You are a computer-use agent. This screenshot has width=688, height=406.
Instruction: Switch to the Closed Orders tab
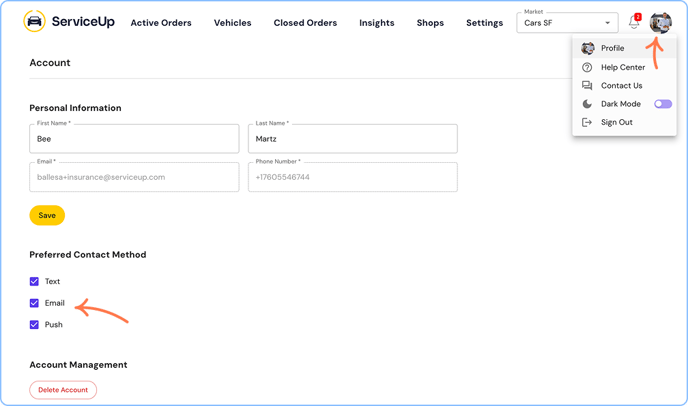point(305,23)
